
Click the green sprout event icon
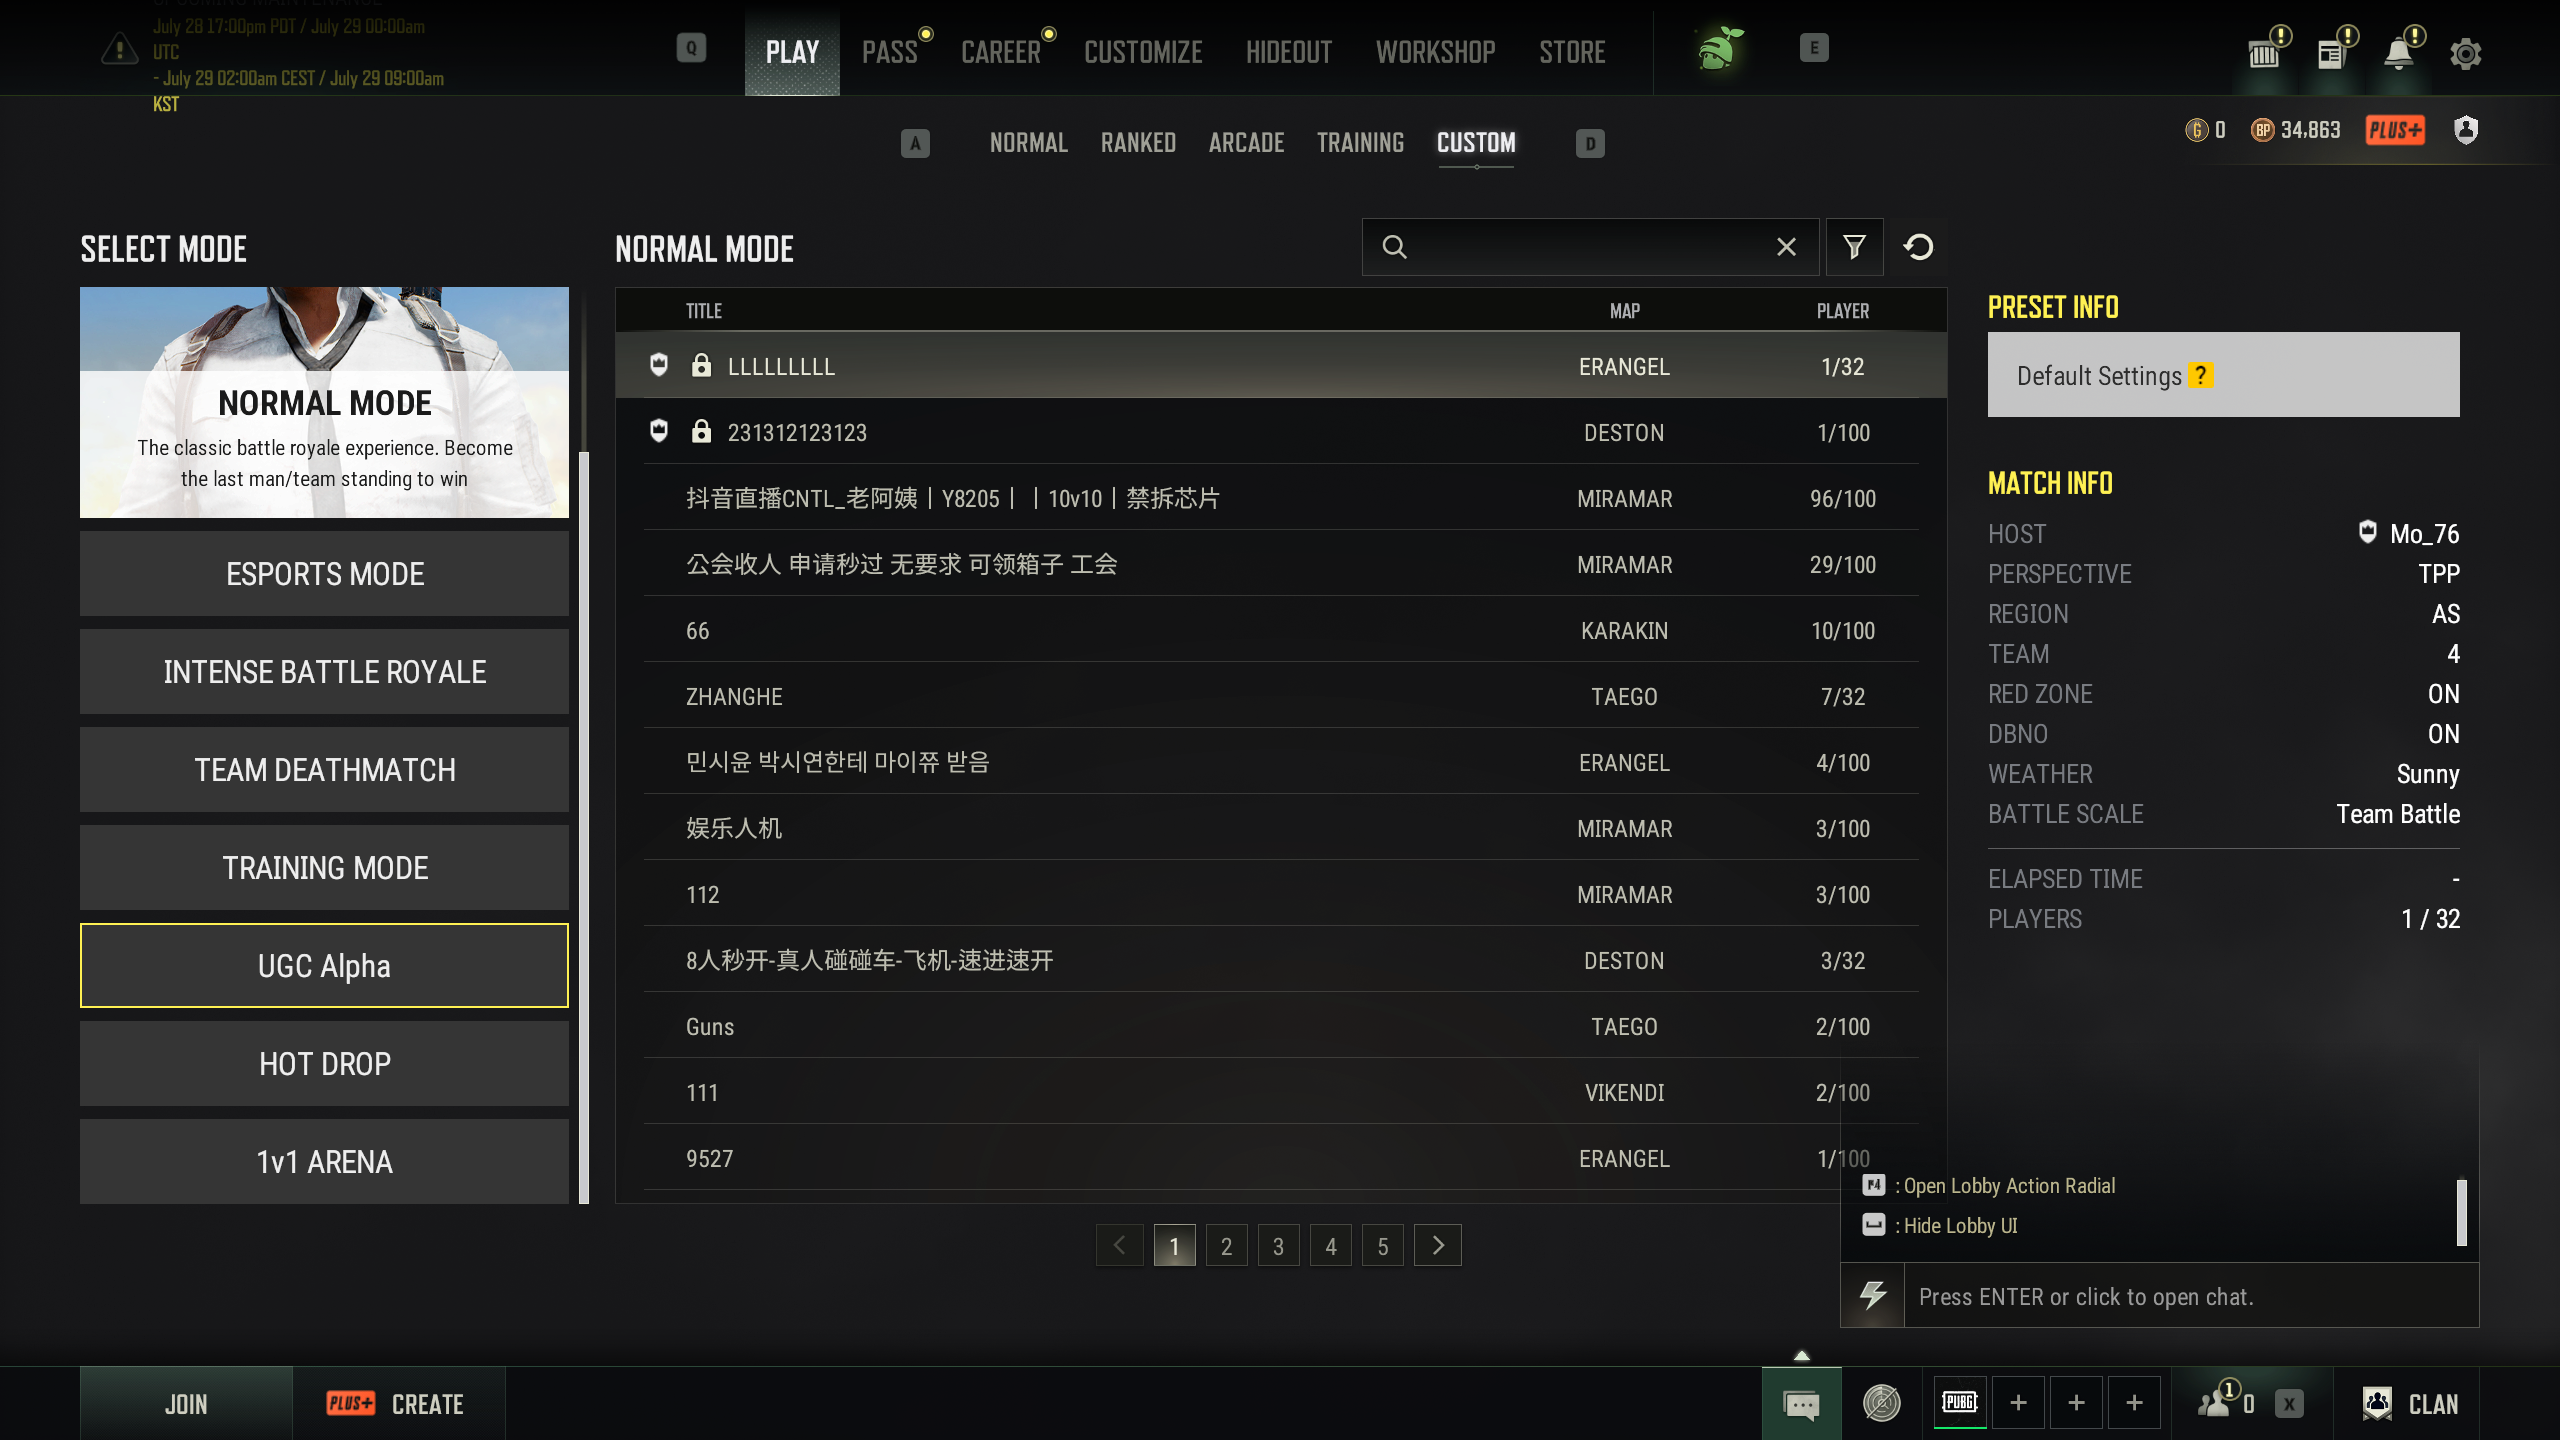tap(1720, 48)
